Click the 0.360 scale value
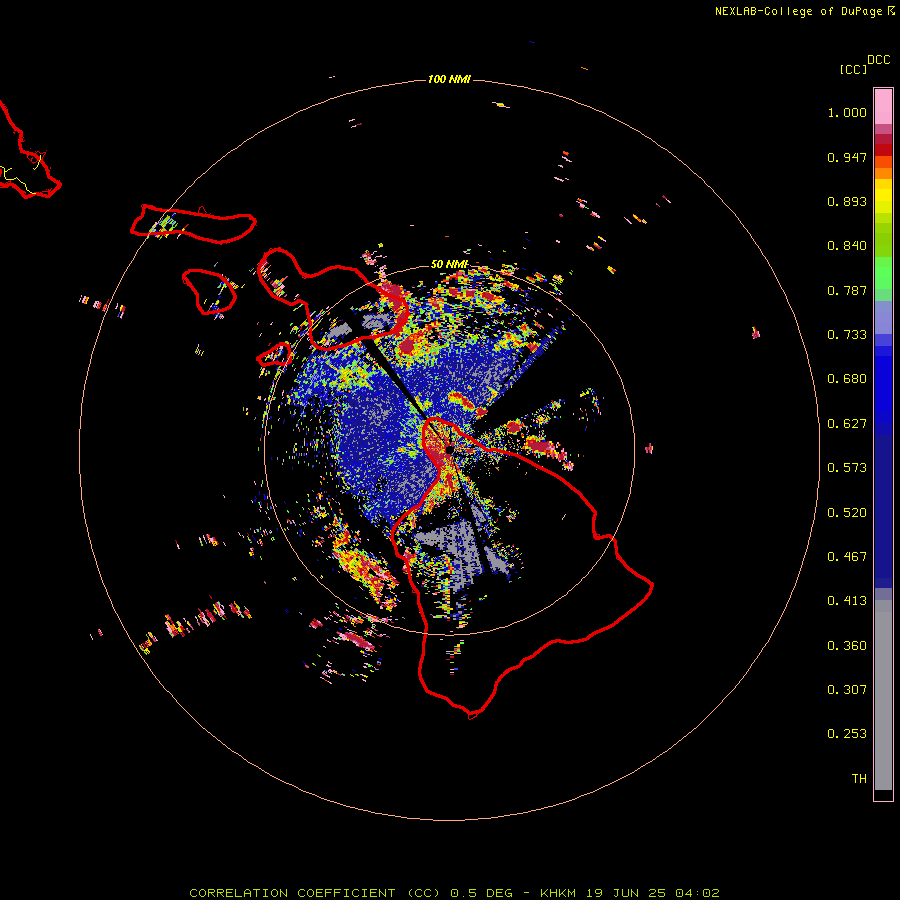Viewport: 900px width, 900px height. (847, 646)
